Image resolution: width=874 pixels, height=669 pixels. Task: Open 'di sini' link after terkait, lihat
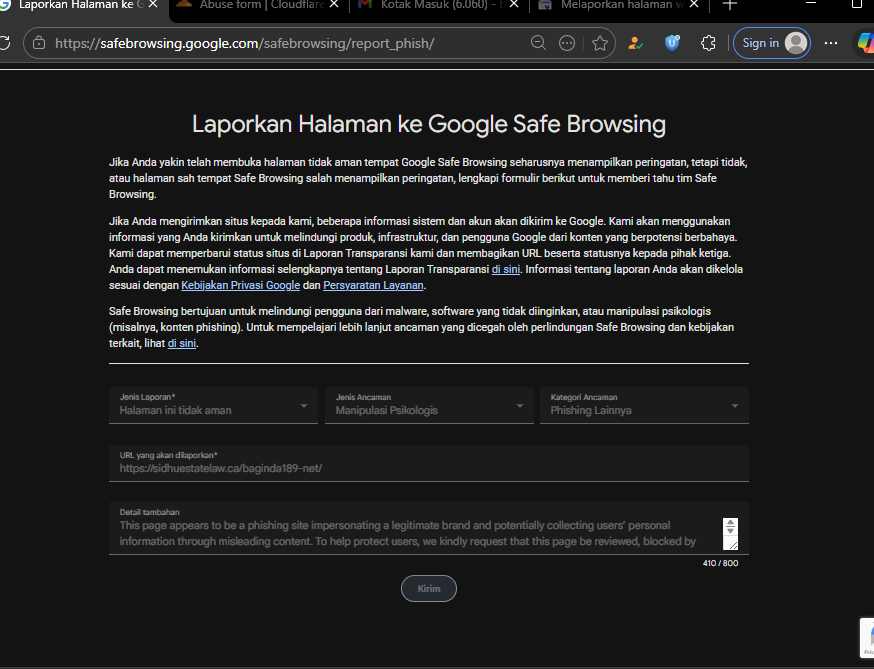(x=182, y=343)
